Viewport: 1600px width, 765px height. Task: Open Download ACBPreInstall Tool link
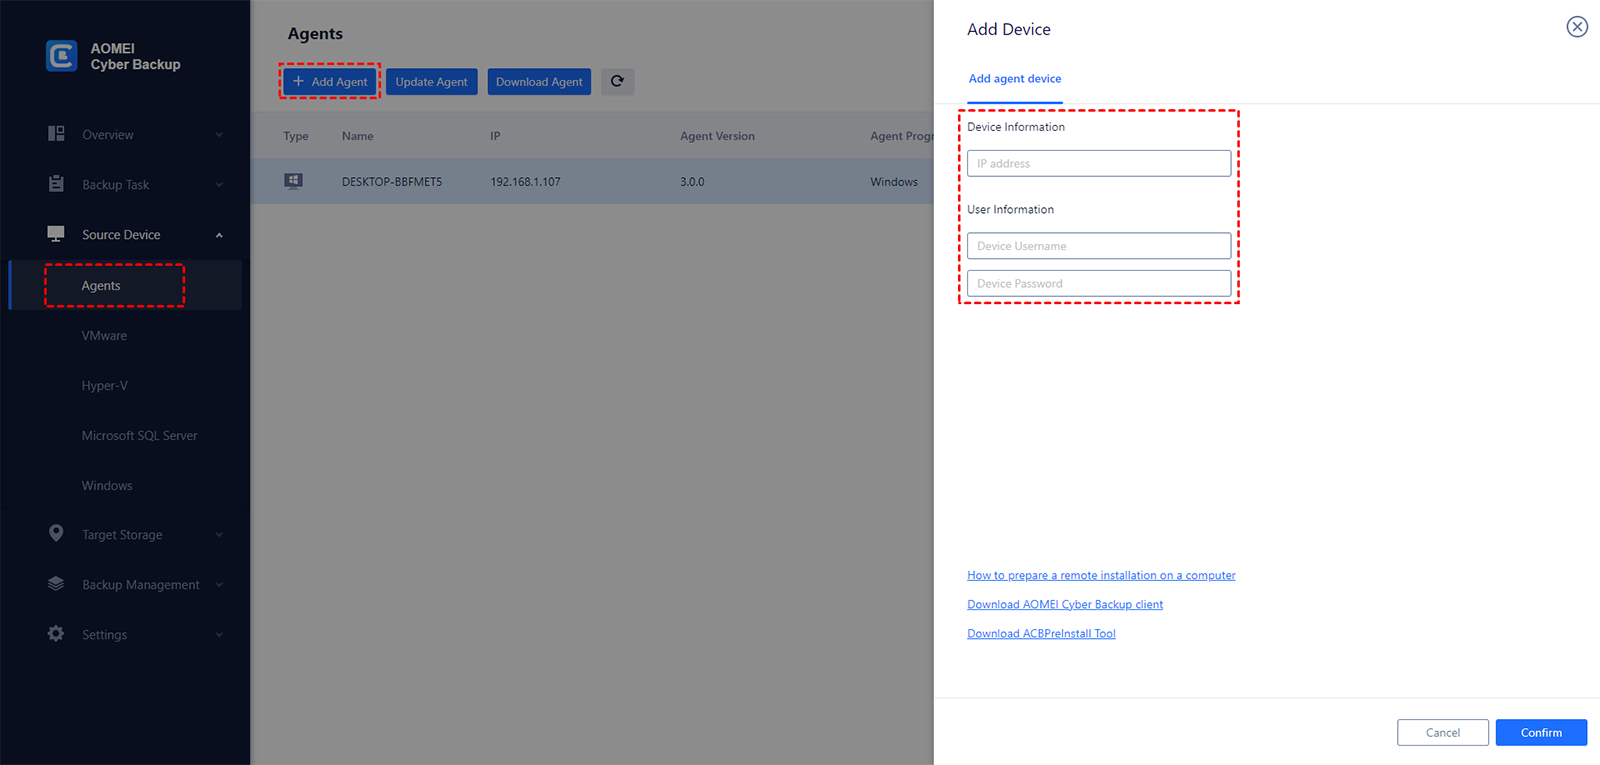1041,634
